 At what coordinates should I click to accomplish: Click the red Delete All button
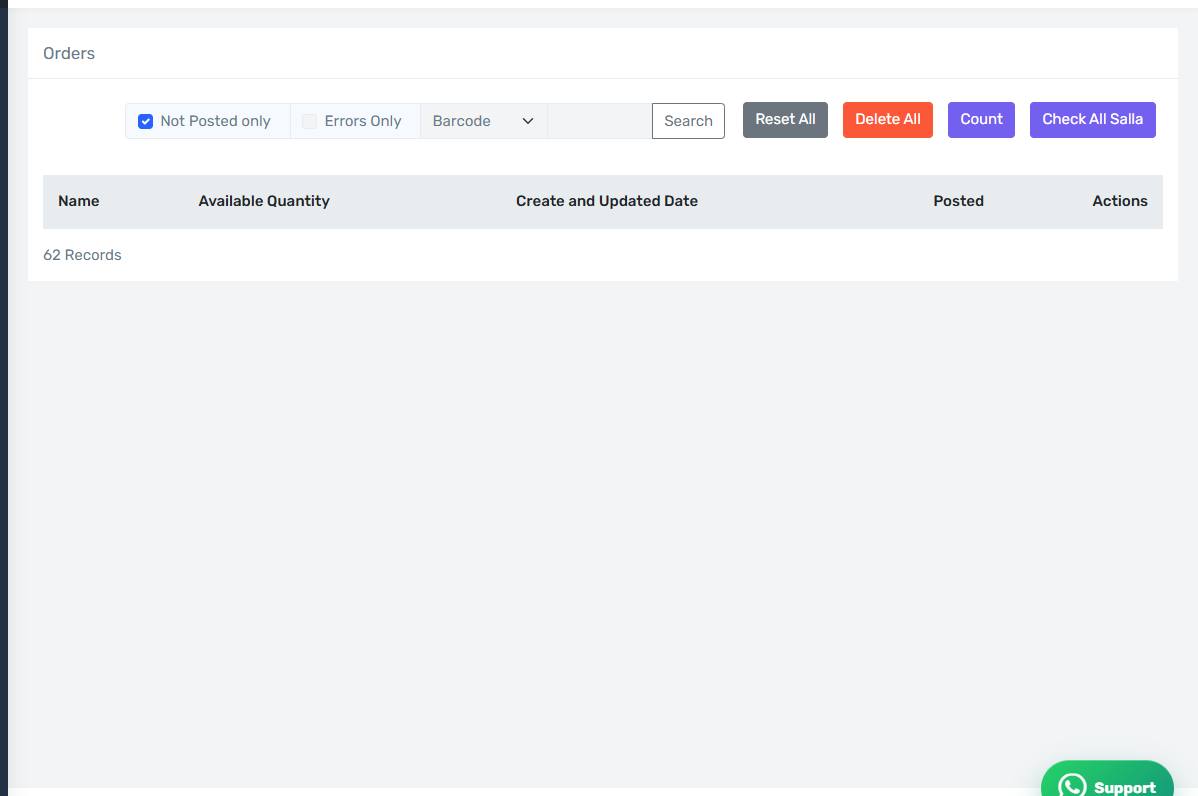888,120
